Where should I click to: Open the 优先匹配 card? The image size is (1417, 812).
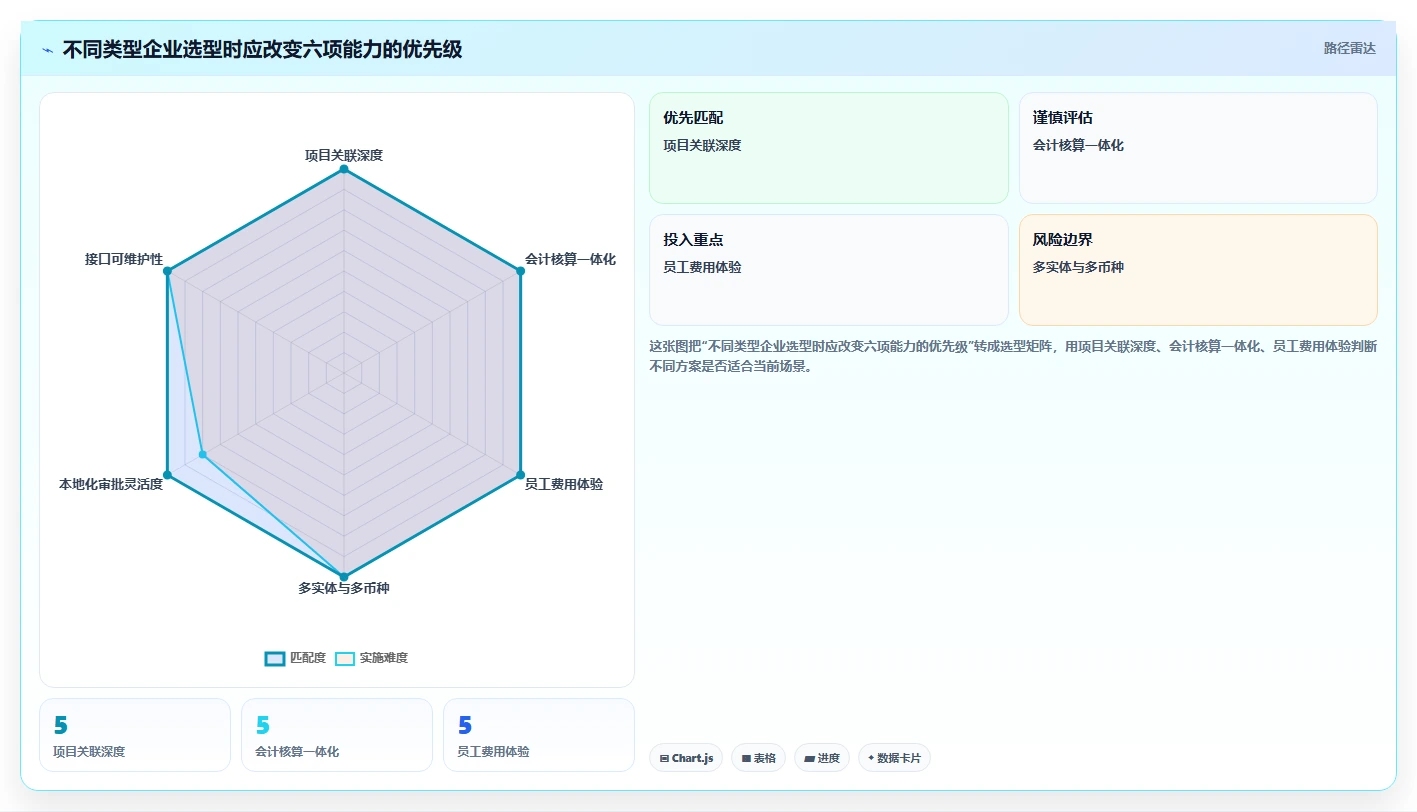click(829, 148)
